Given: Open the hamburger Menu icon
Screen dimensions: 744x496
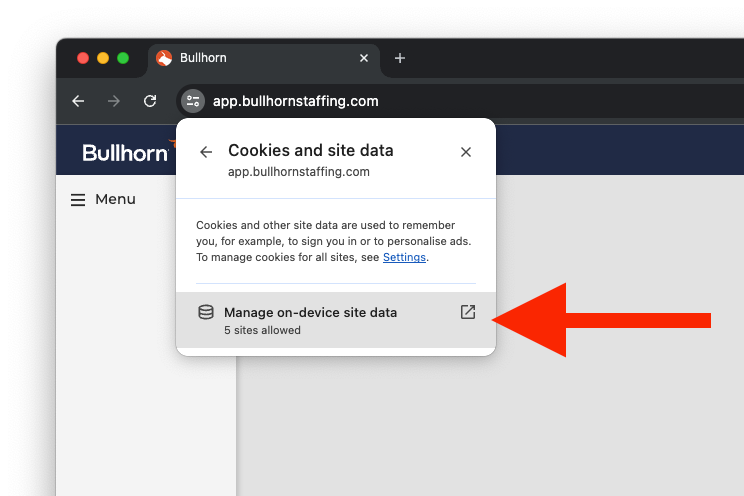Looking at the screenshot, I should pos(78,200).
